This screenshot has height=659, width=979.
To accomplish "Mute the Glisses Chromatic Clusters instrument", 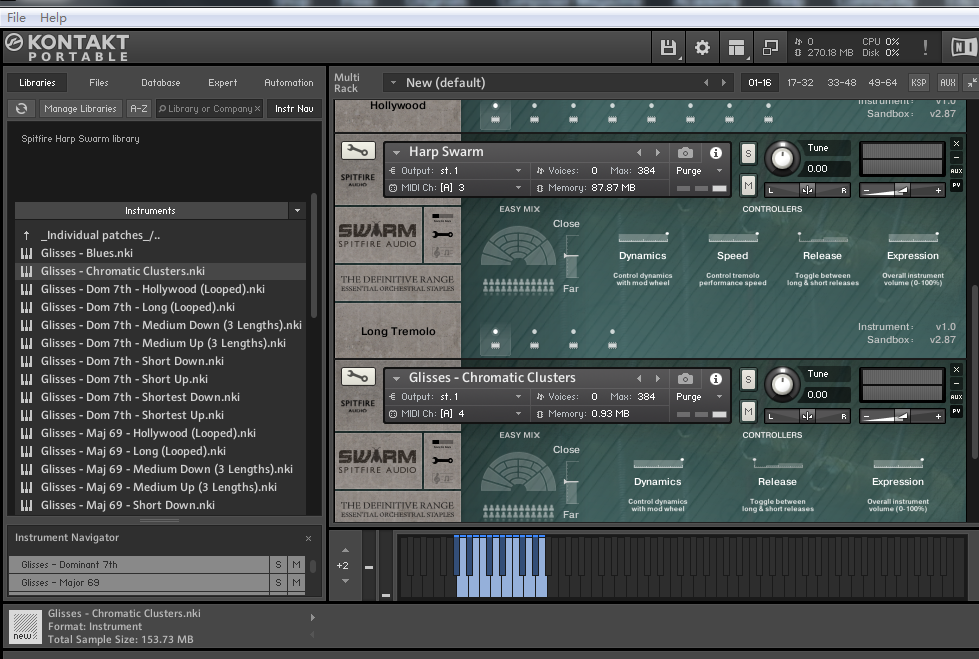I will coord(748,412).
